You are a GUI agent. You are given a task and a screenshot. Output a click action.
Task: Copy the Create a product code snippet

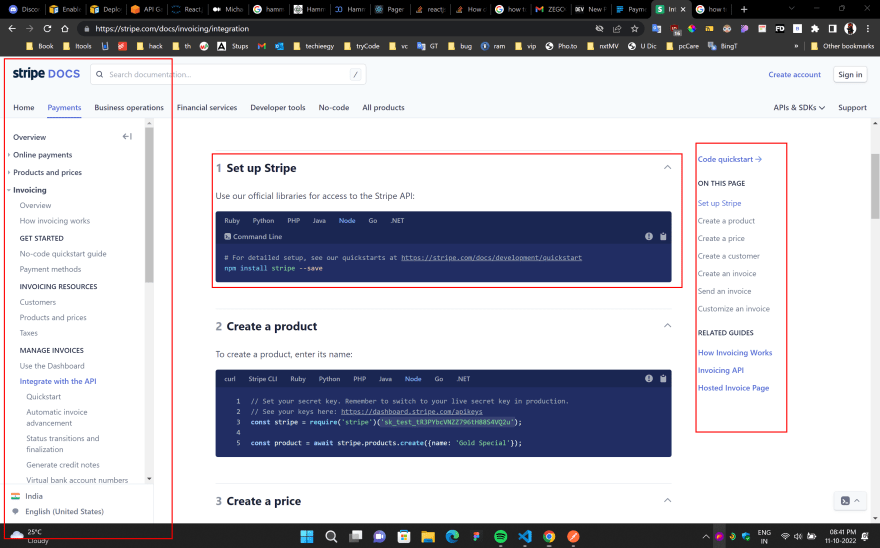point(663,378)
